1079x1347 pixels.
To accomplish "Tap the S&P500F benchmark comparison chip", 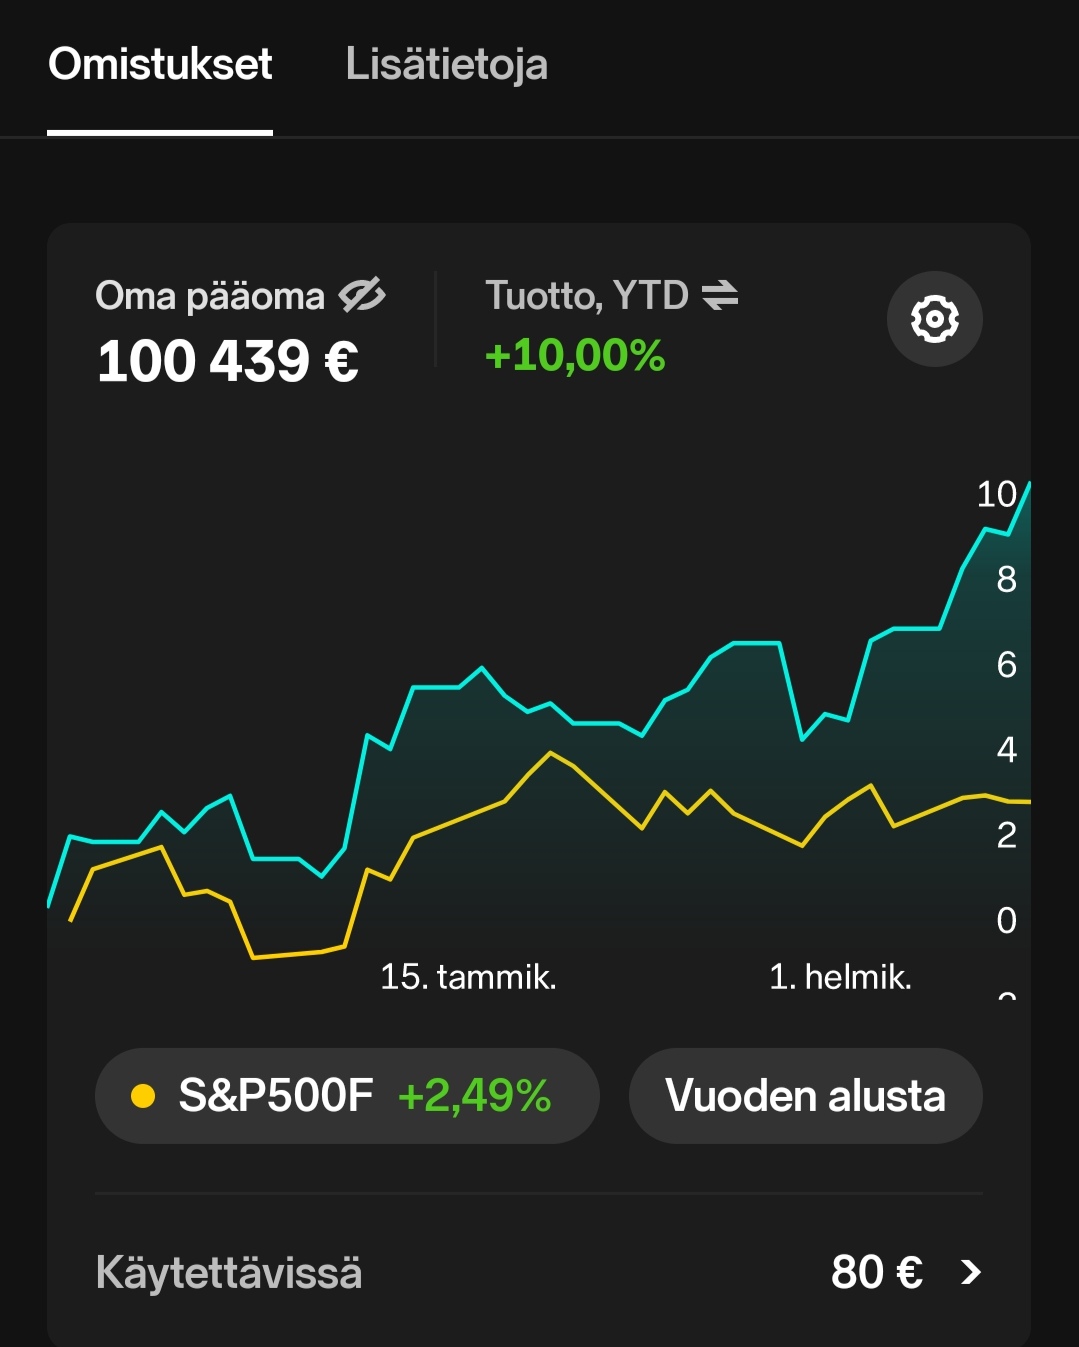I will tap(346, 1096).
